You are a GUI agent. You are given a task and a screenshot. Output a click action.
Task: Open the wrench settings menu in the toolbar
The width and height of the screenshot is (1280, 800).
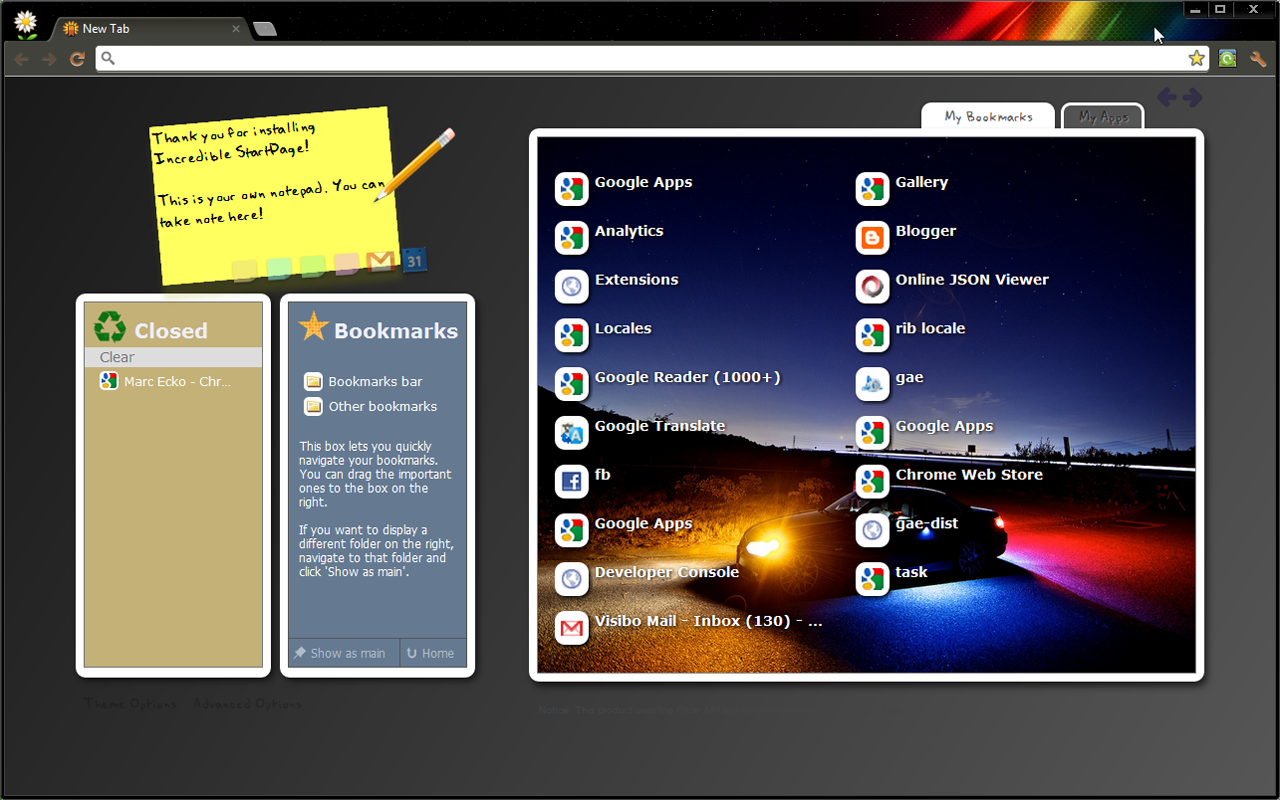(x=1258, y=58)
